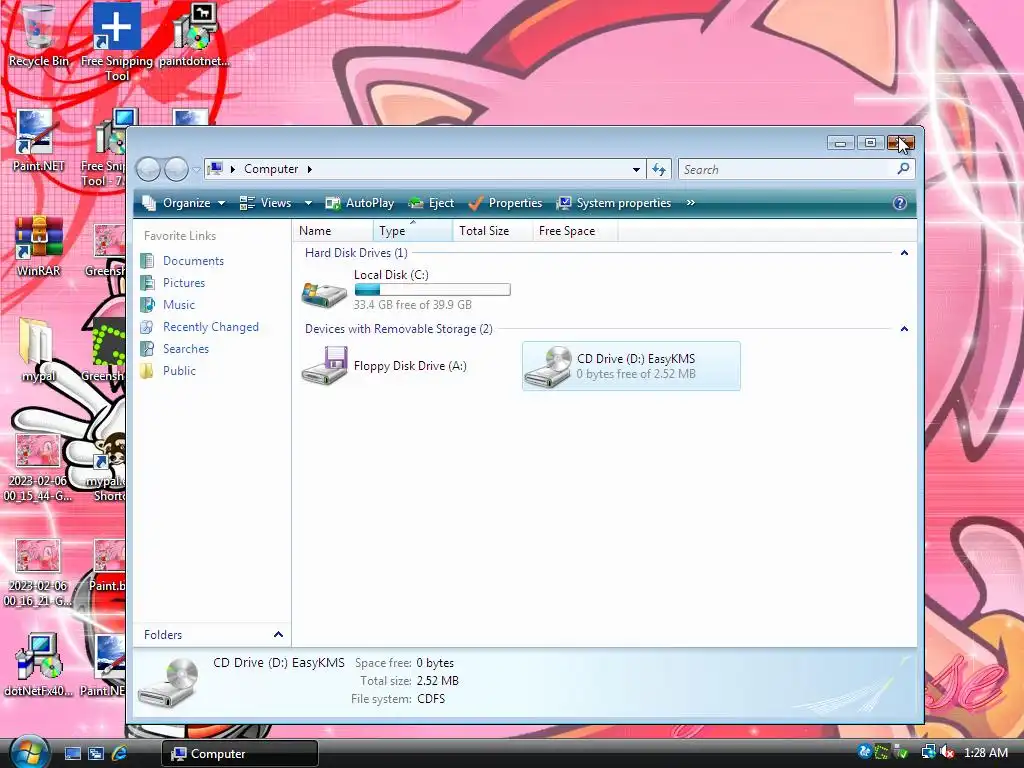The image size is (1024, 768).
Task: Sort by the Name column header
Action: 333,231
